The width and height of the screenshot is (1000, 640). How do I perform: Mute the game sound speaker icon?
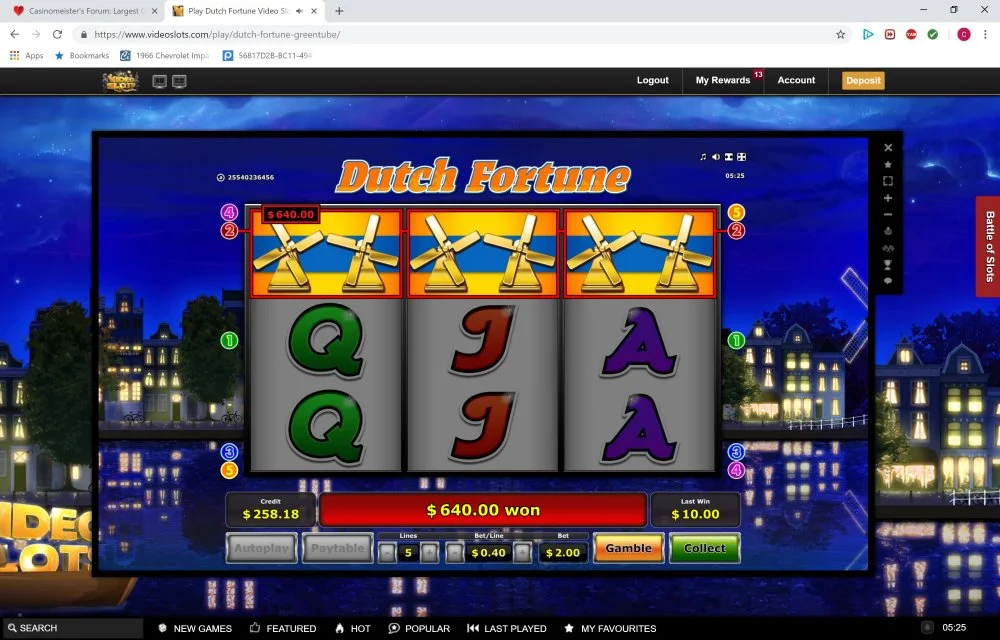pos(716,157)
